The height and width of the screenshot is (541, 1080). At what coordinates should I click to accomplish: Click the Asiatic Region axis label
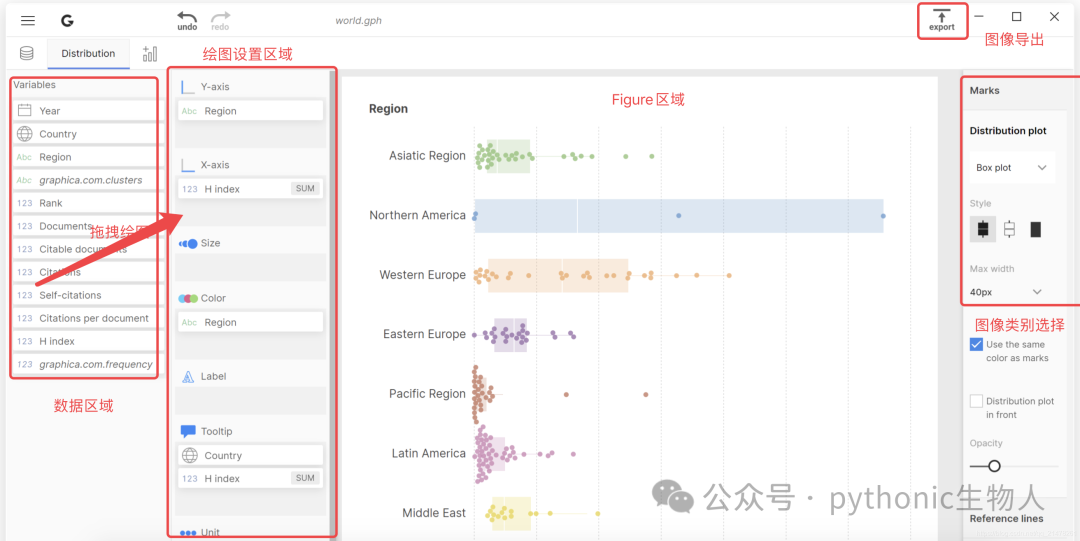pyautogui.click(x=427, y=156)
